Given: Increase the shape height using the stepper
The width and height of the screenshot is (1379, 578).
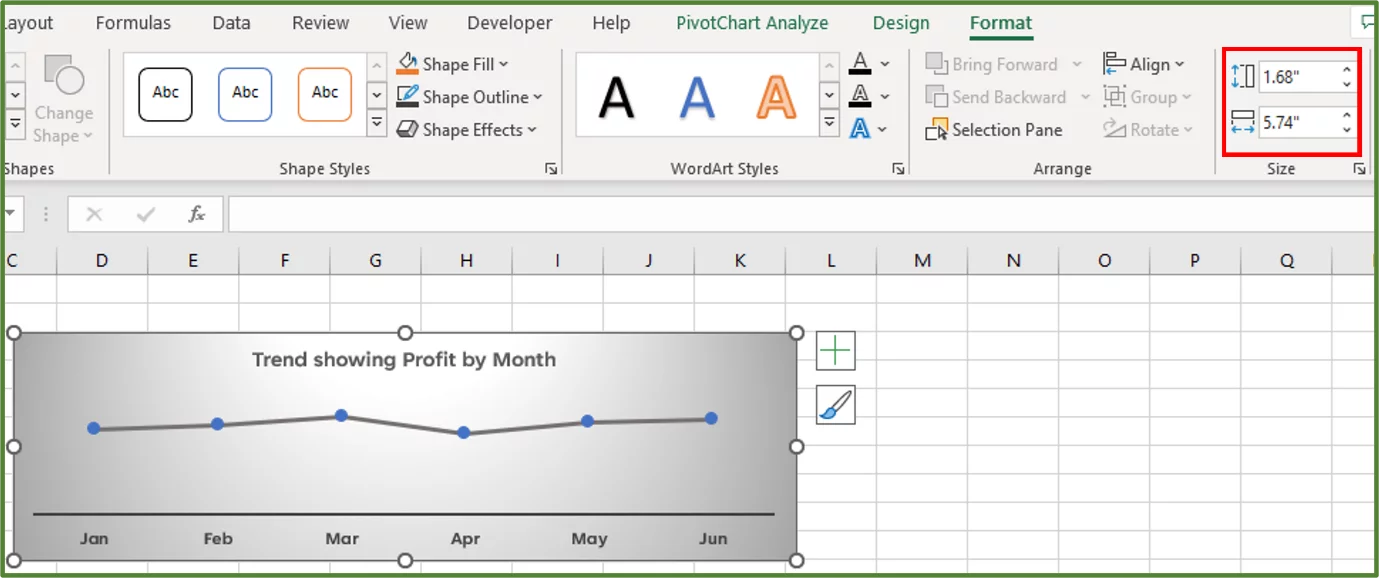Looking at the screenshot, I should pos(1347,70).
